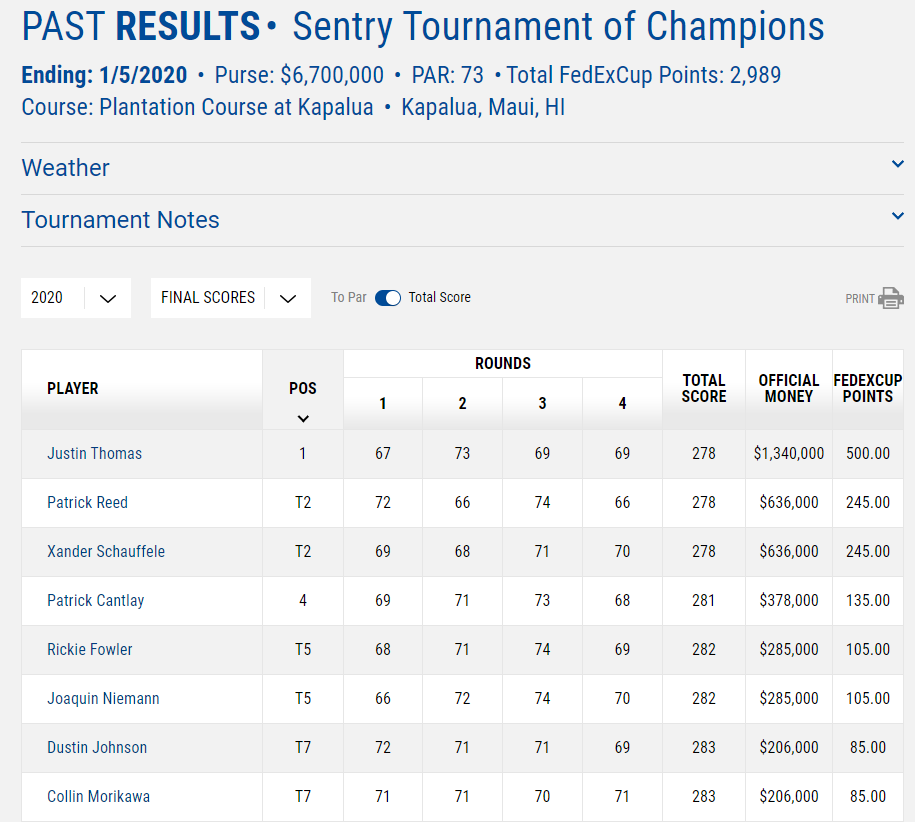Click the $378,000 money cell
The image size is (915, 822).
[788, 600]
